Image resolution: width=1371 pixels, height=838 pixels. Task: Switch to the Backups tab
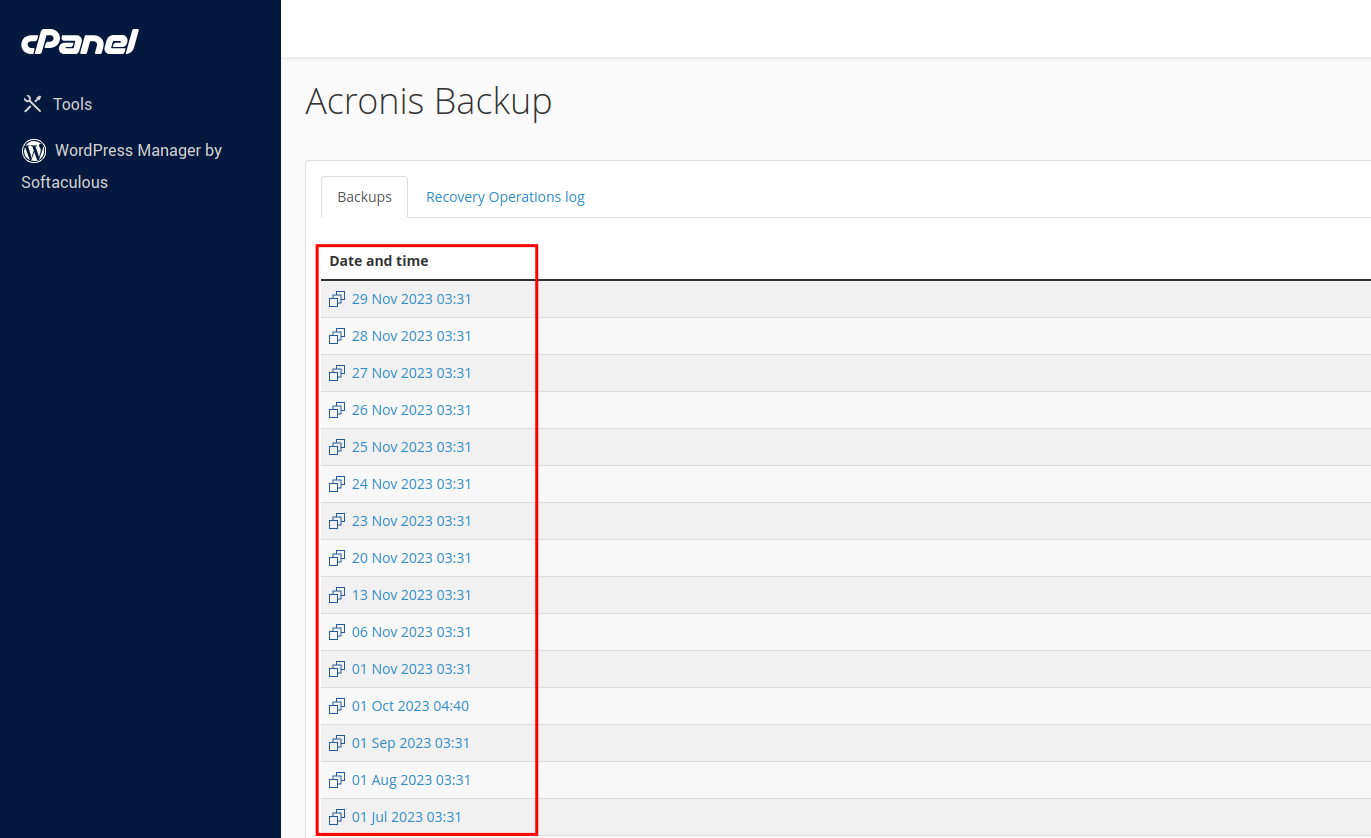point(364,197)
